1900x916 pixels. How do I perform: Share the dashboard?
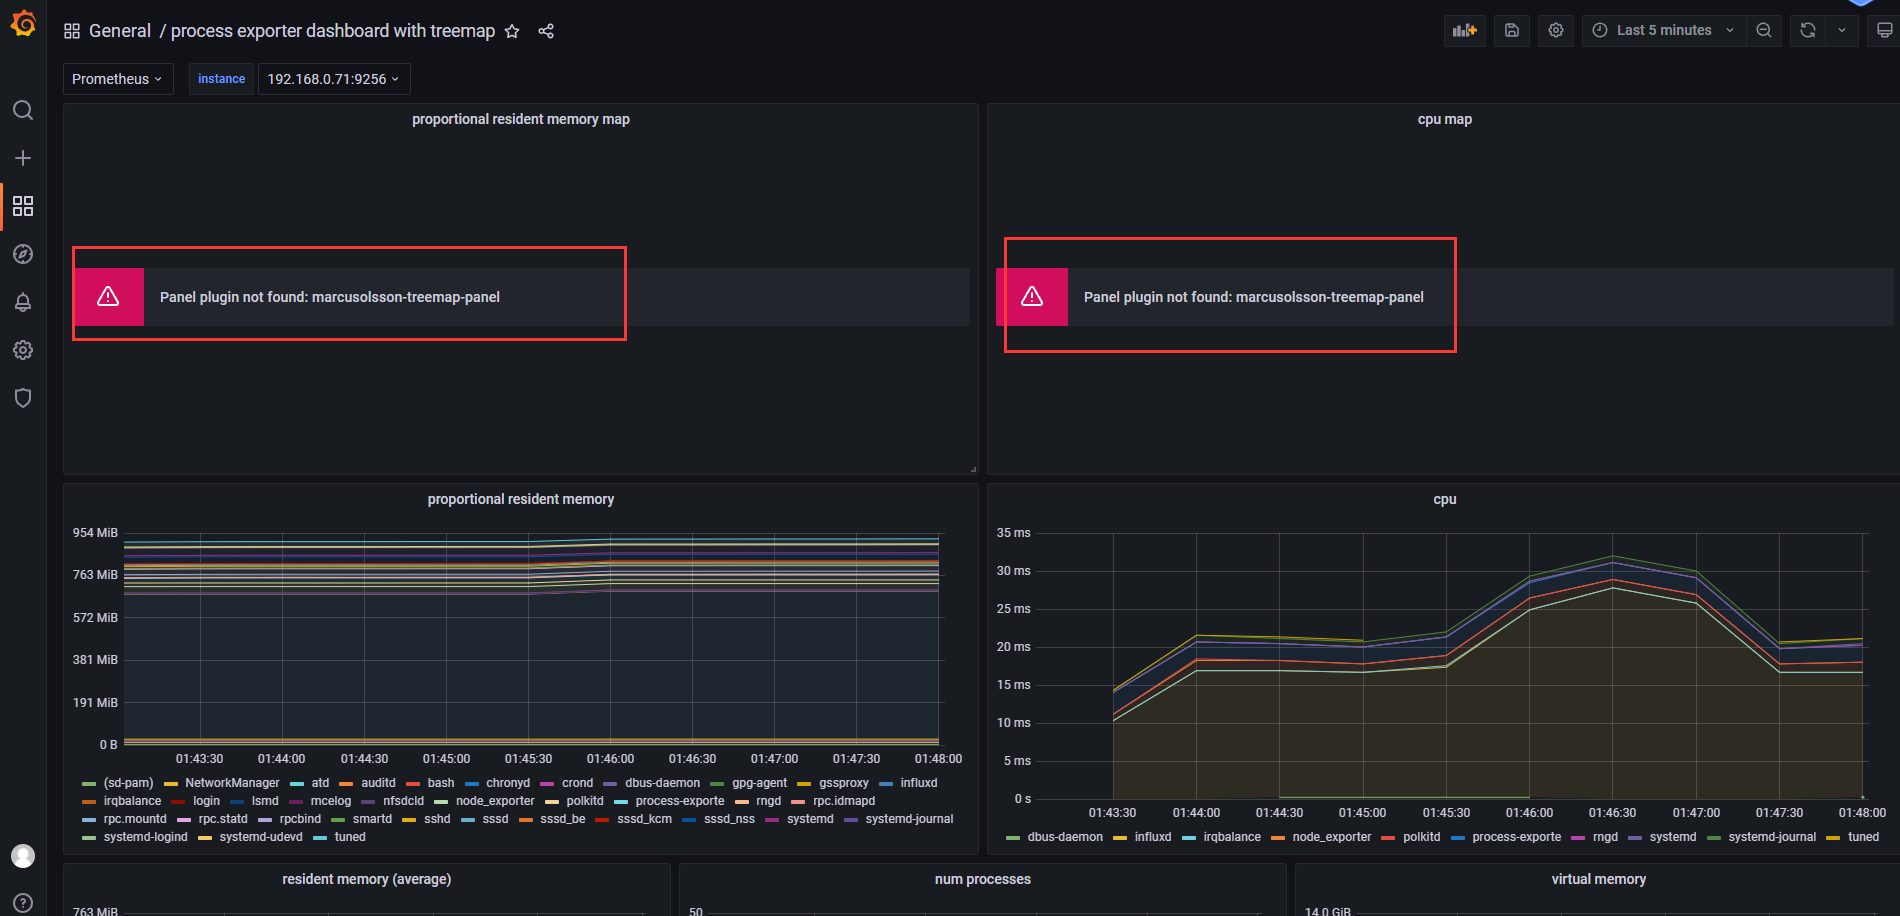click(x=546, y=31)
